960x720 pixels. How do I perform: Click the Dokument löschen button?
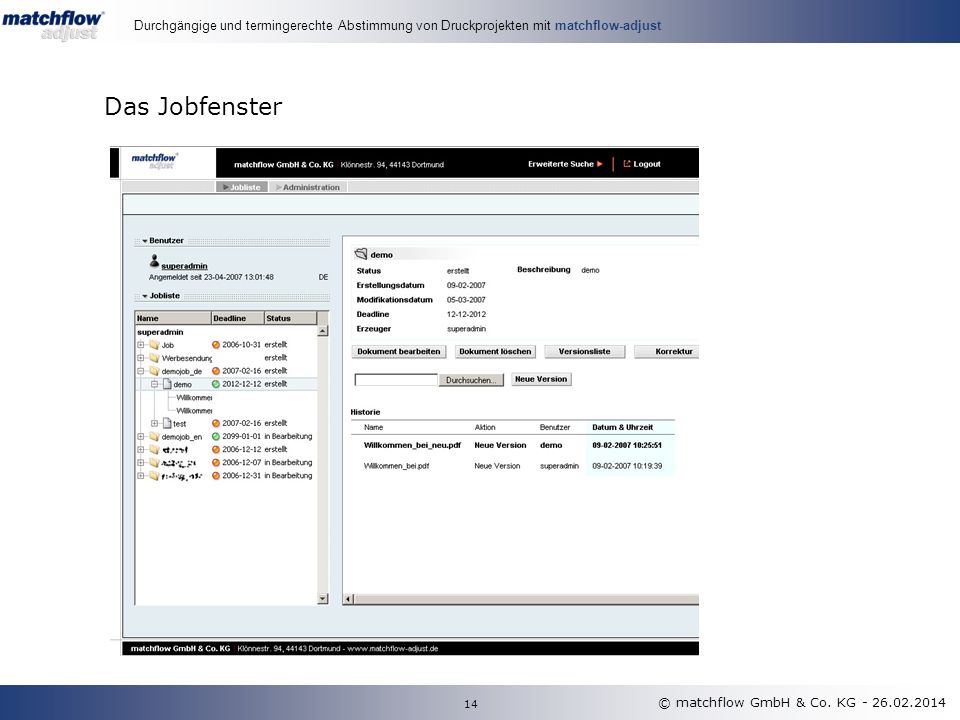click(495, 351)
